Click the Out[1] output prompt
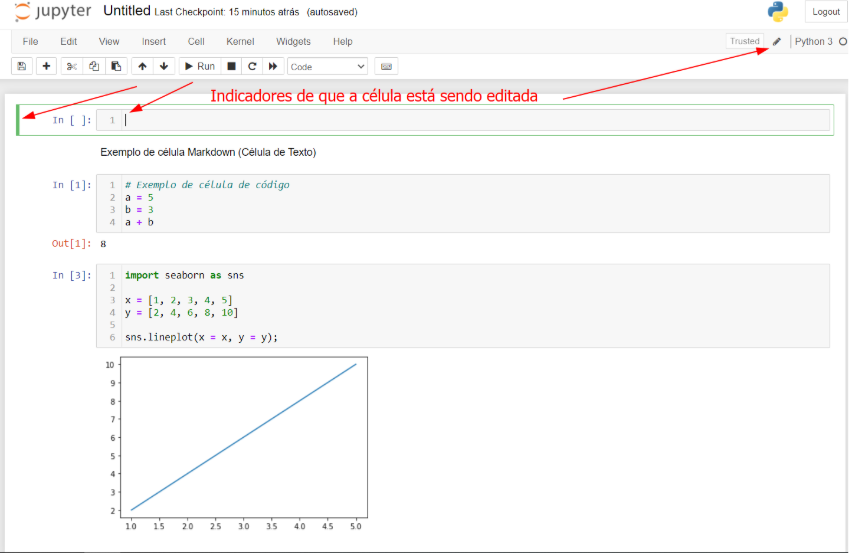Screen dimensions: 849x553 click(71, 244)
